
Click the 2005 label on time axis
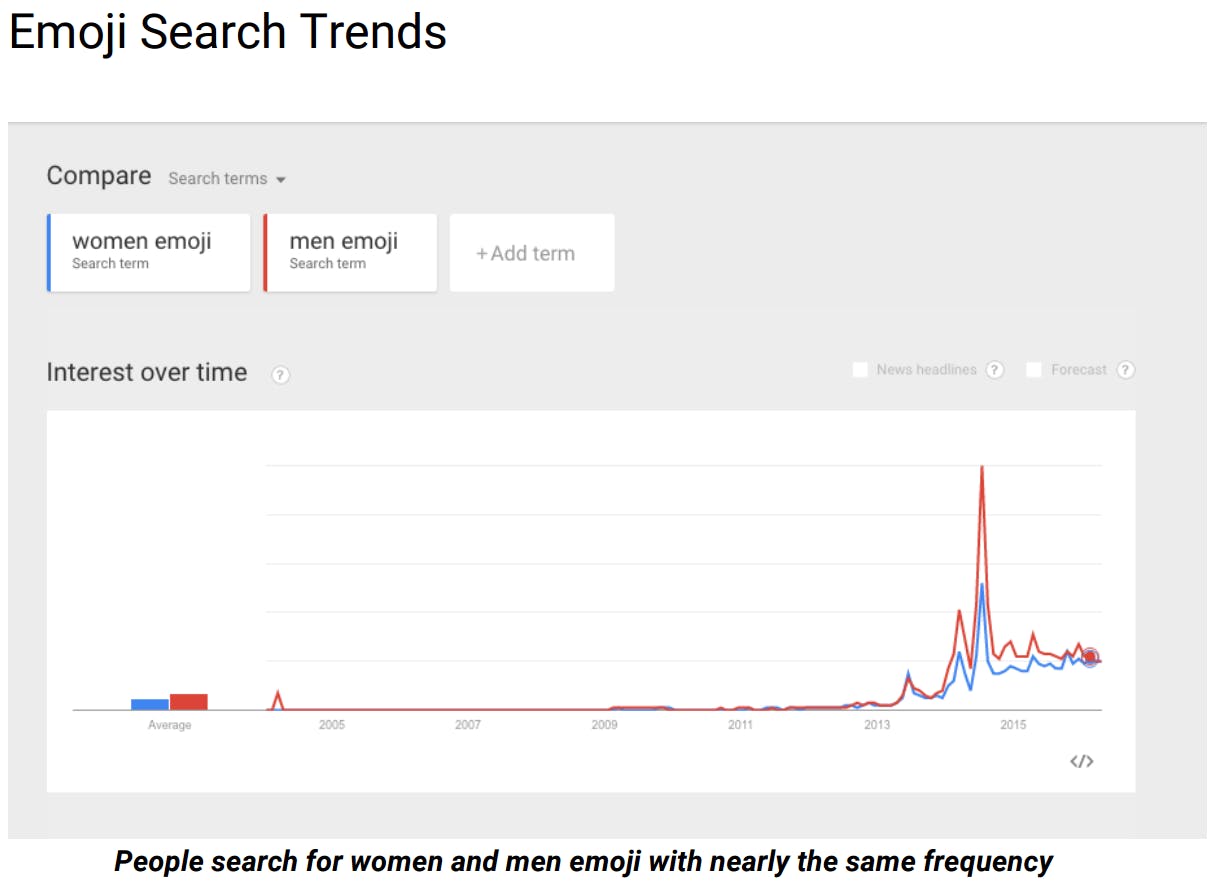pyautogui.click(x=331, y=725)
